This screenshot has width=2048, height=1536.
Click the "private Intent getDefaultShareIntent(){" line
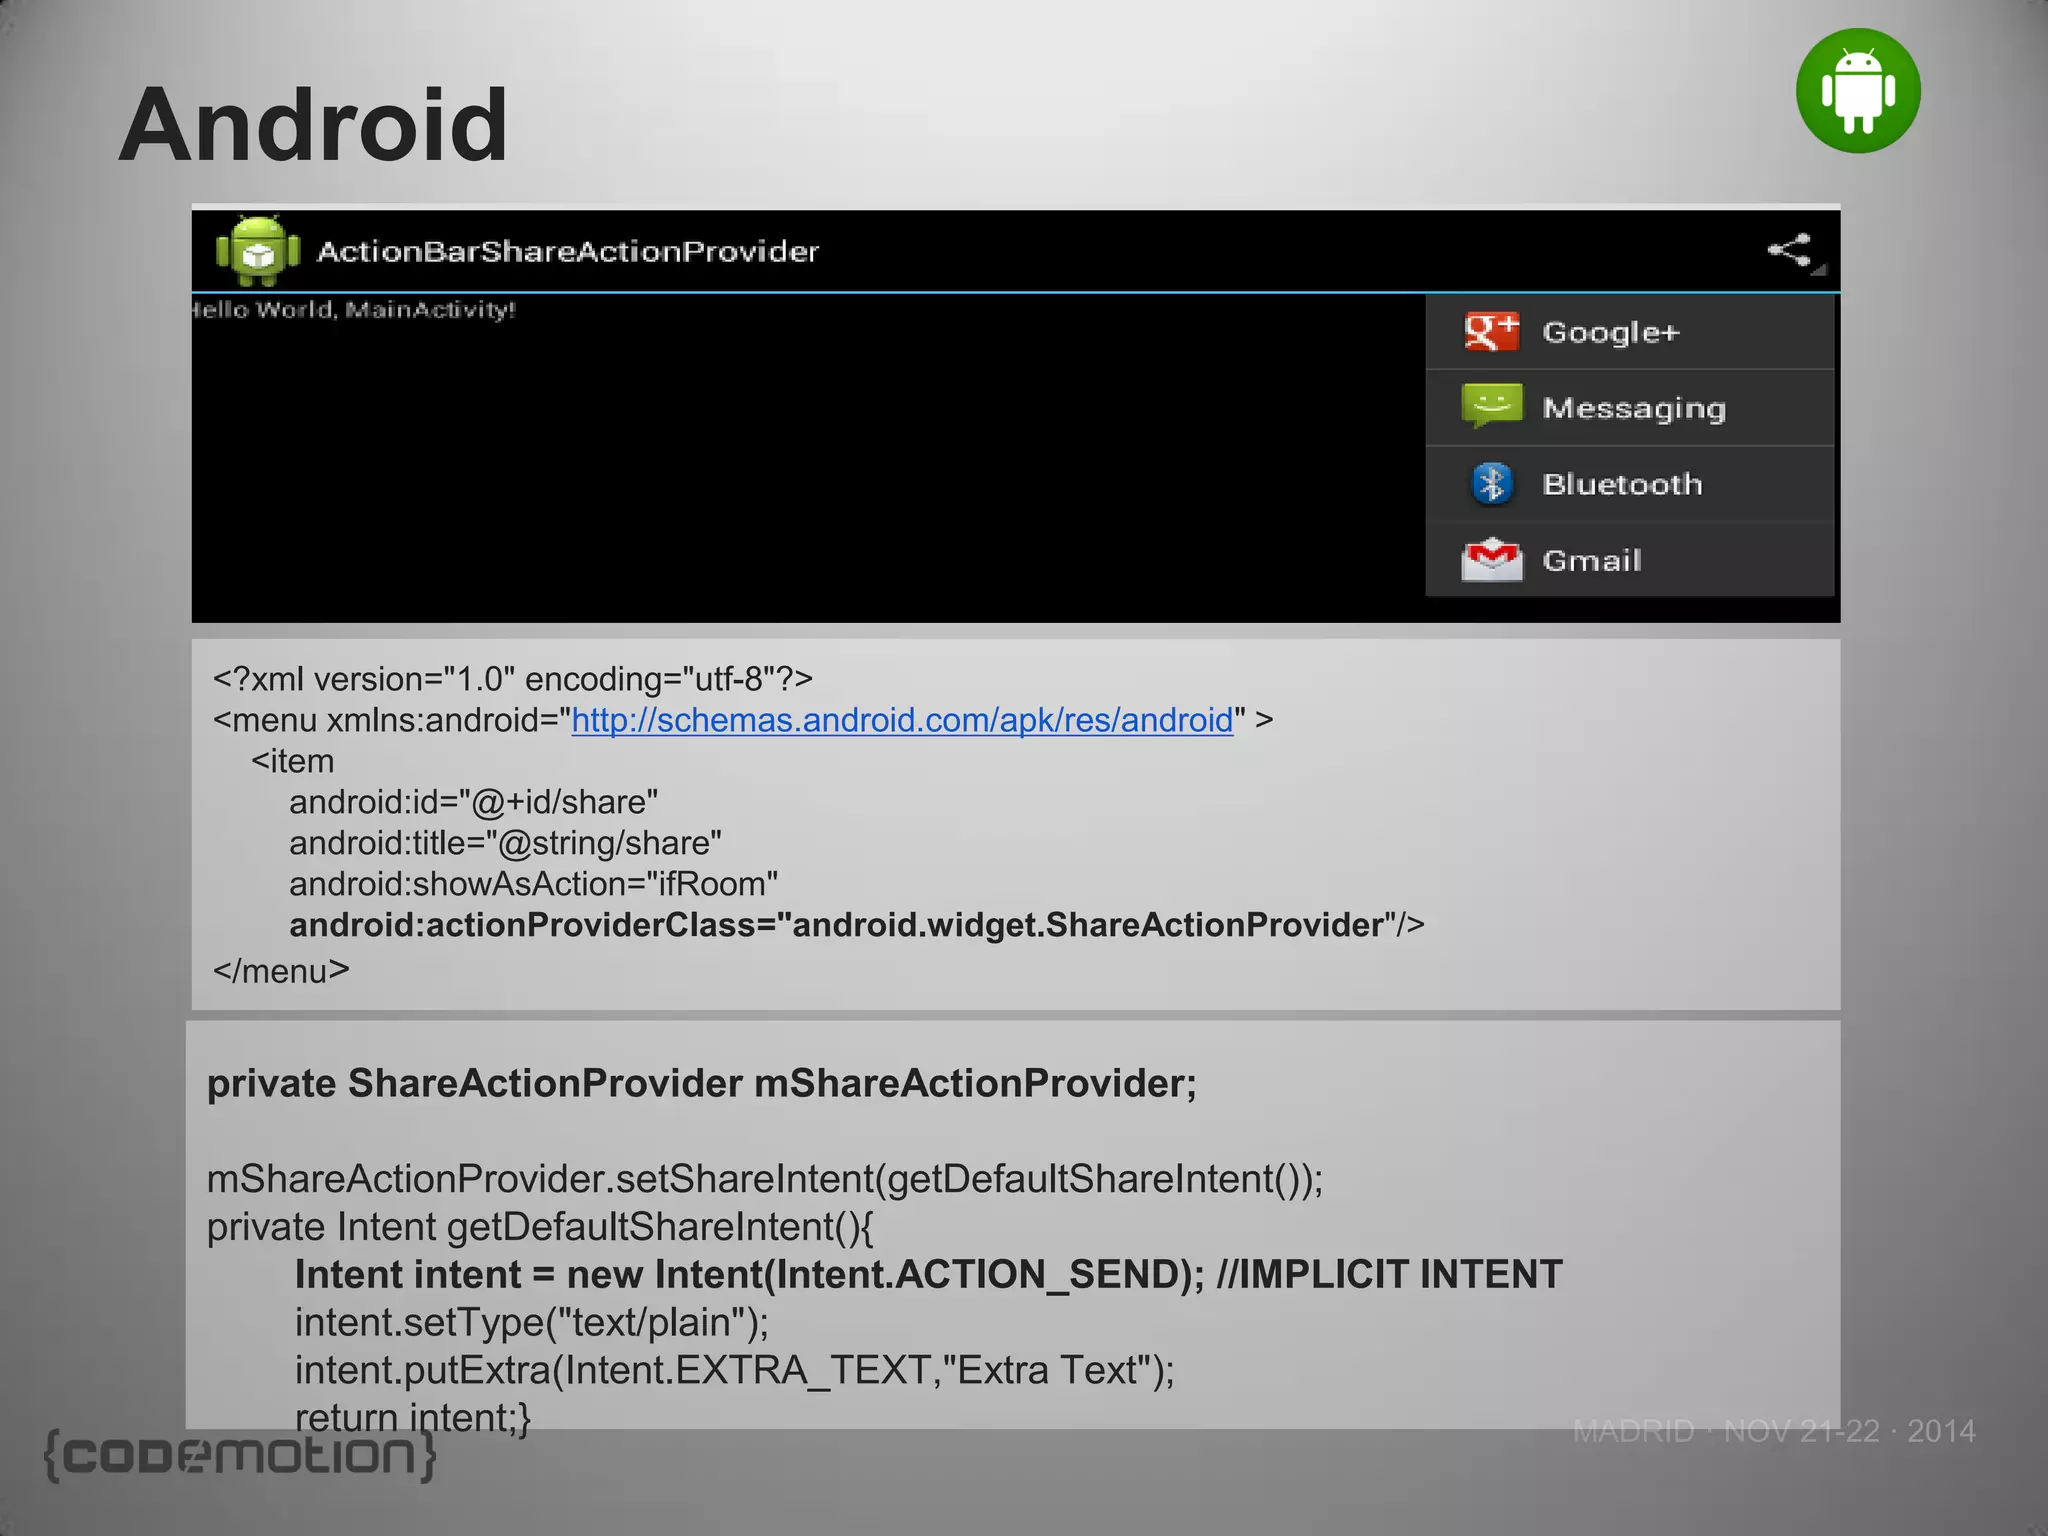(x=540, y=1227)
